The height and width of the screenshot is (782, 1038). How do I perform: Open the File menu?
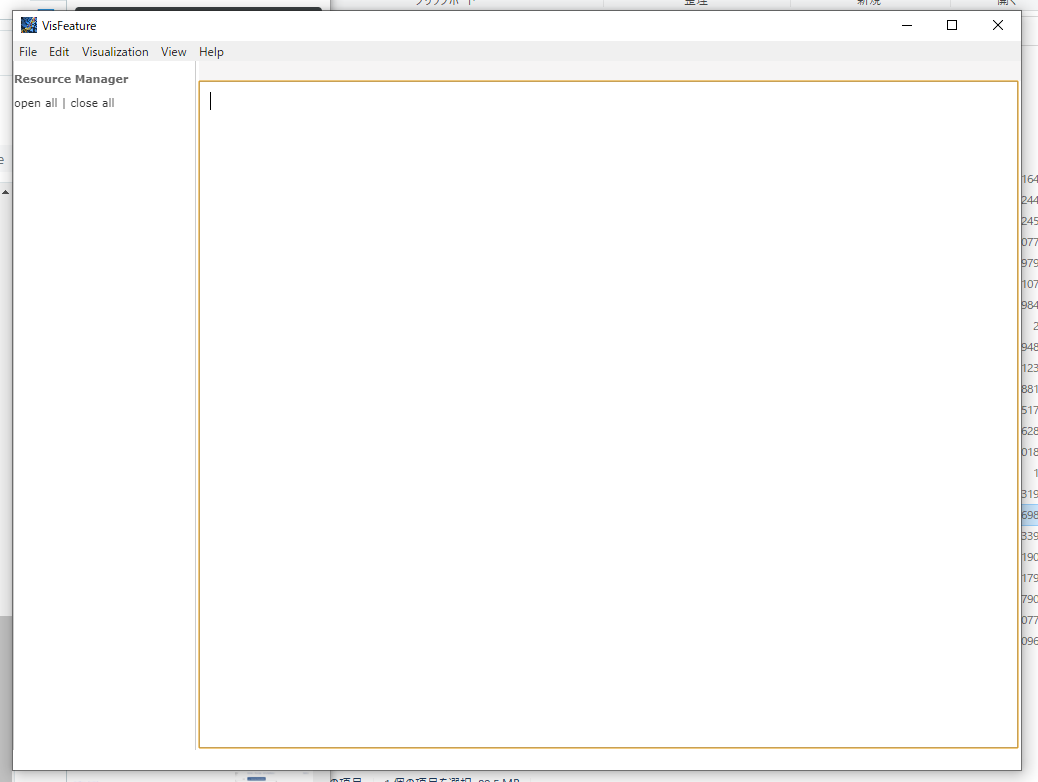(28, 52)
